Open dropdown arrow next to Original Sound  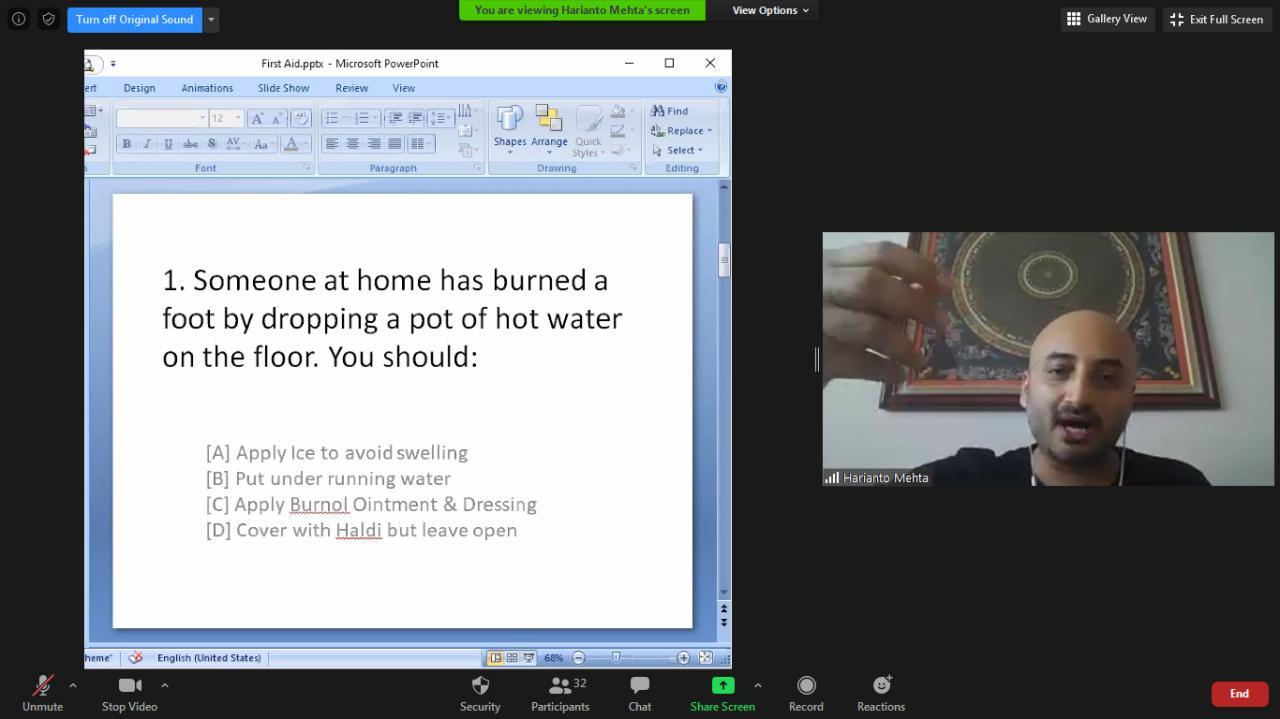[211, 19]
